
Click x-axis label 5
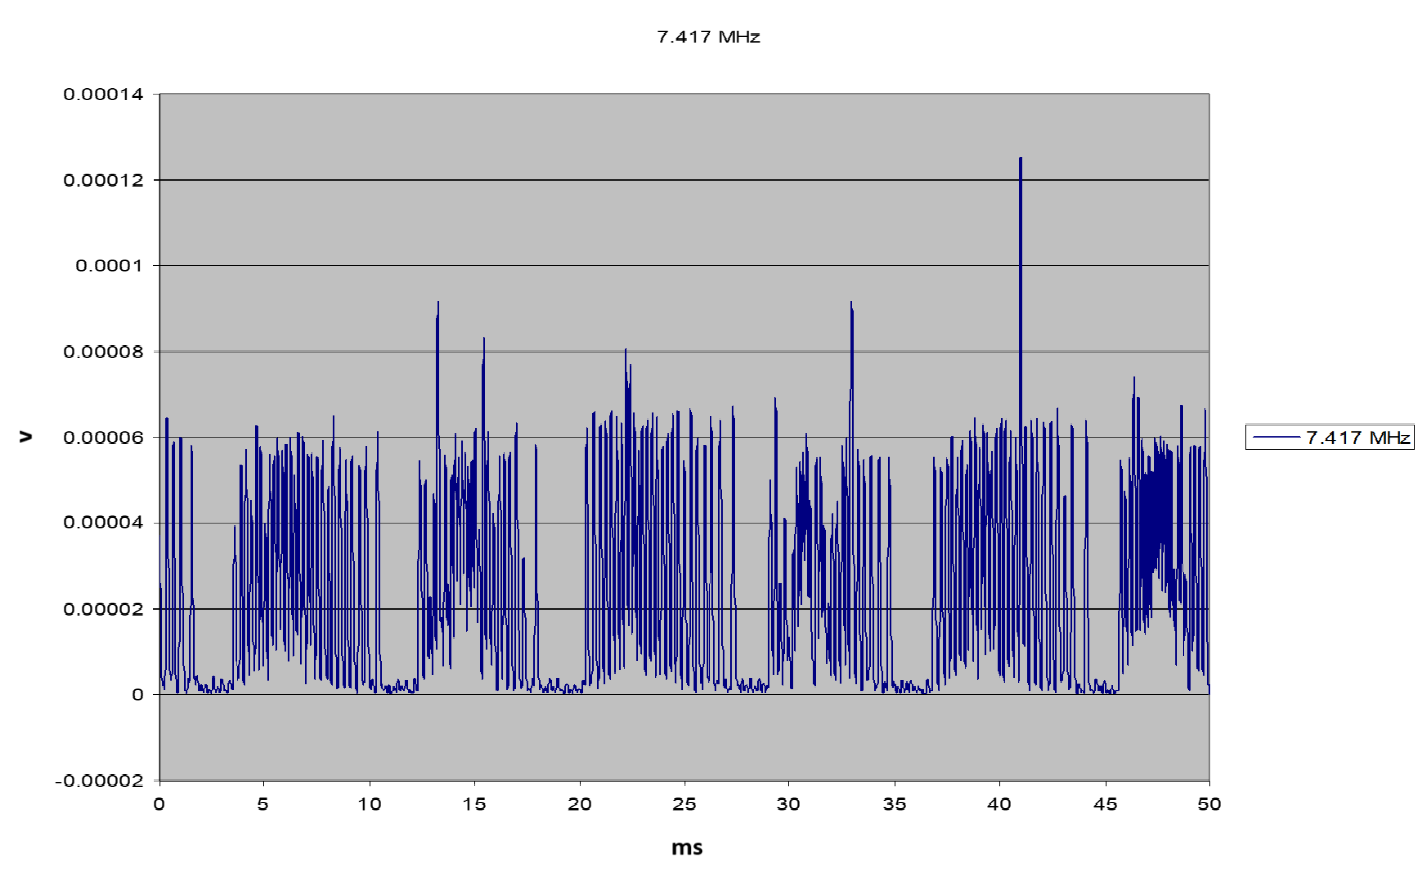coord(263,804)
